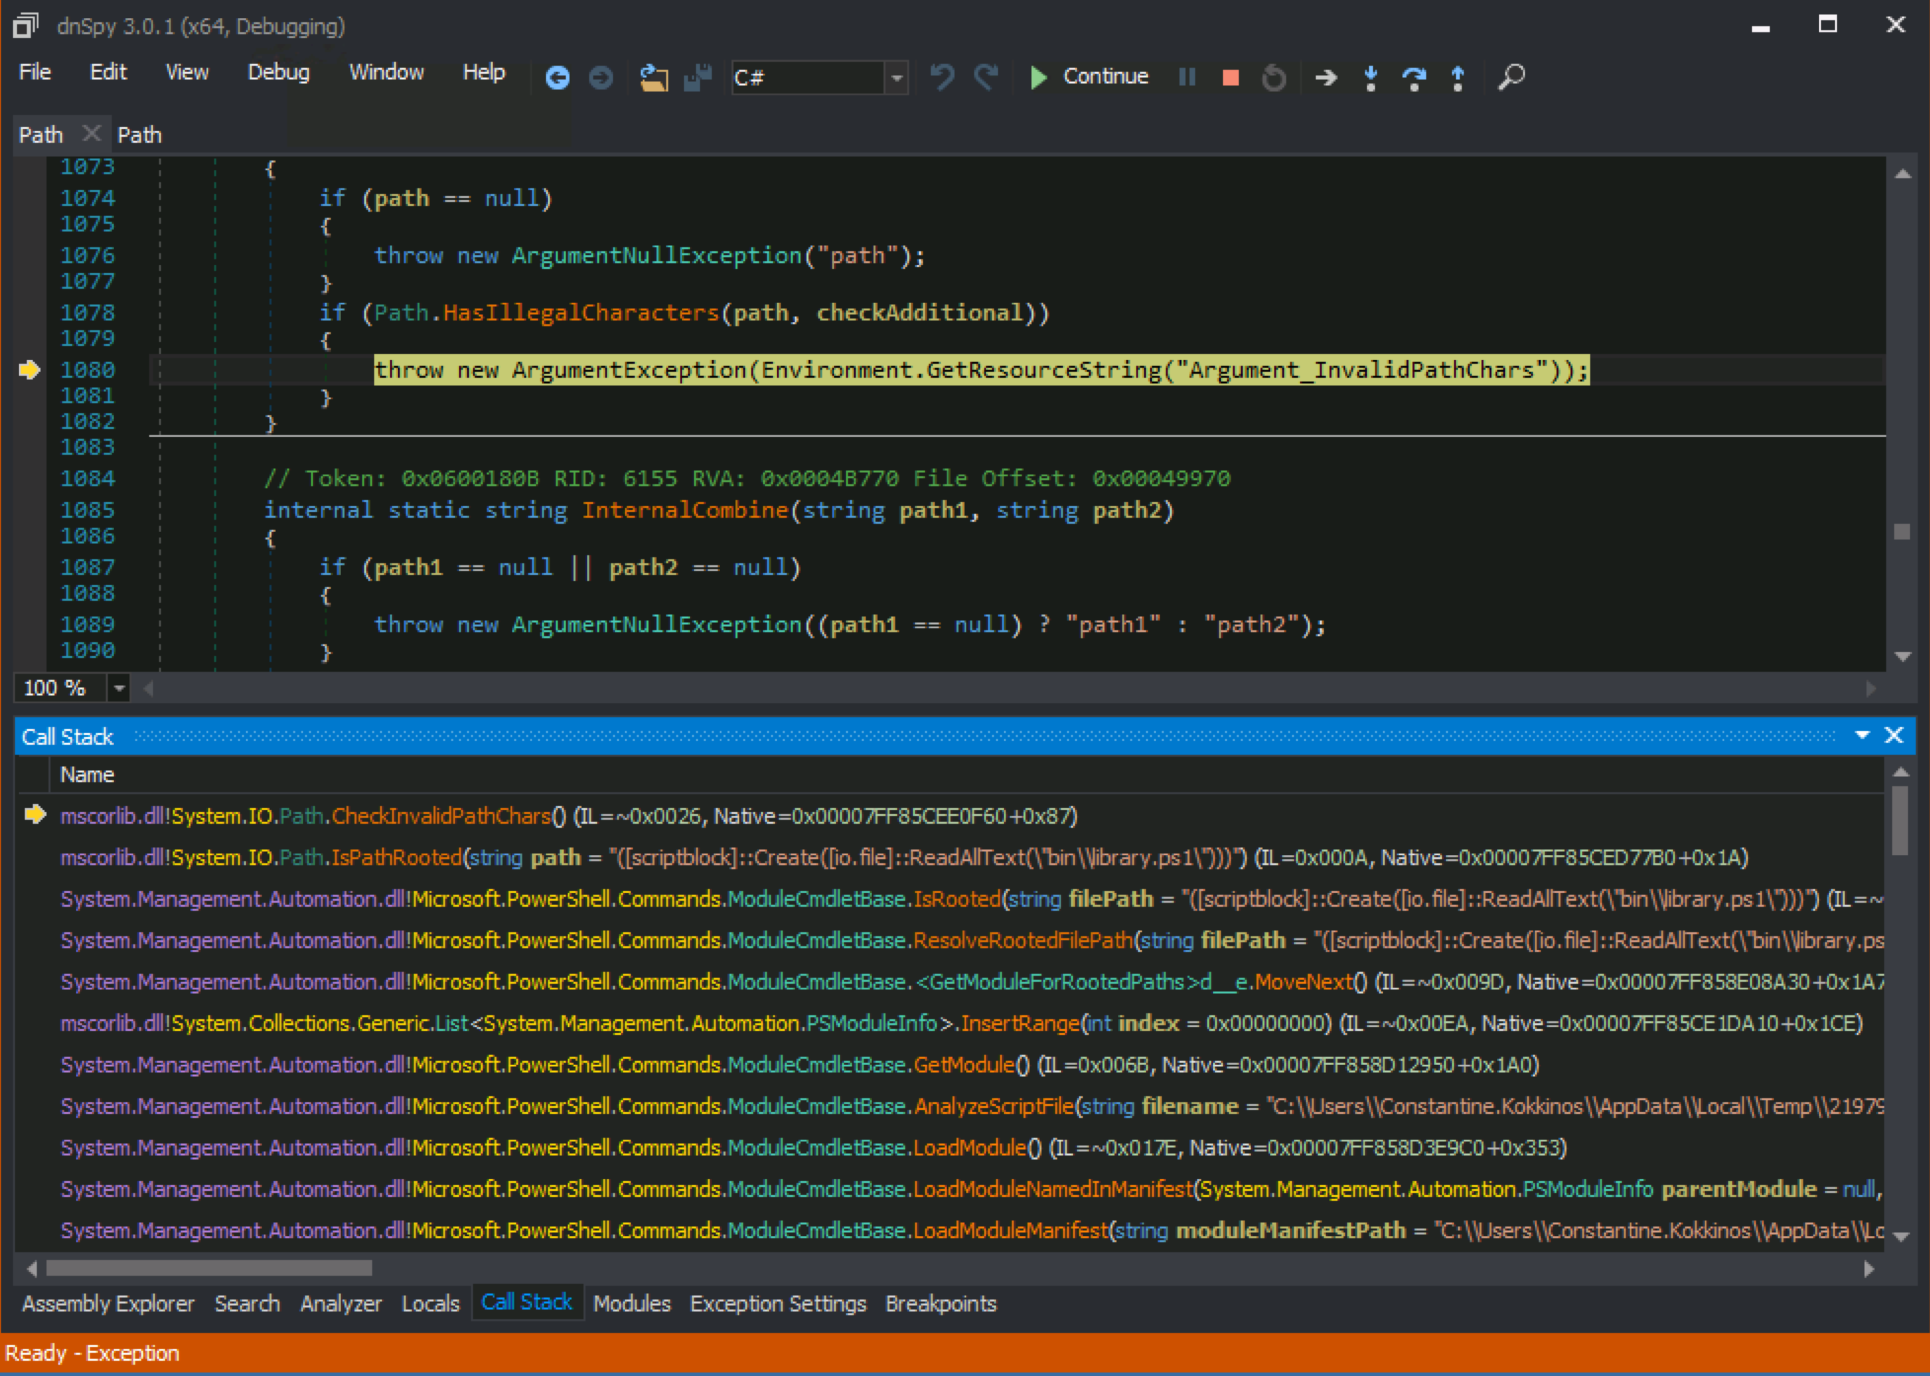Redo action via the toolbar icon
1930x1376 pixels.
tap(986, 77)
